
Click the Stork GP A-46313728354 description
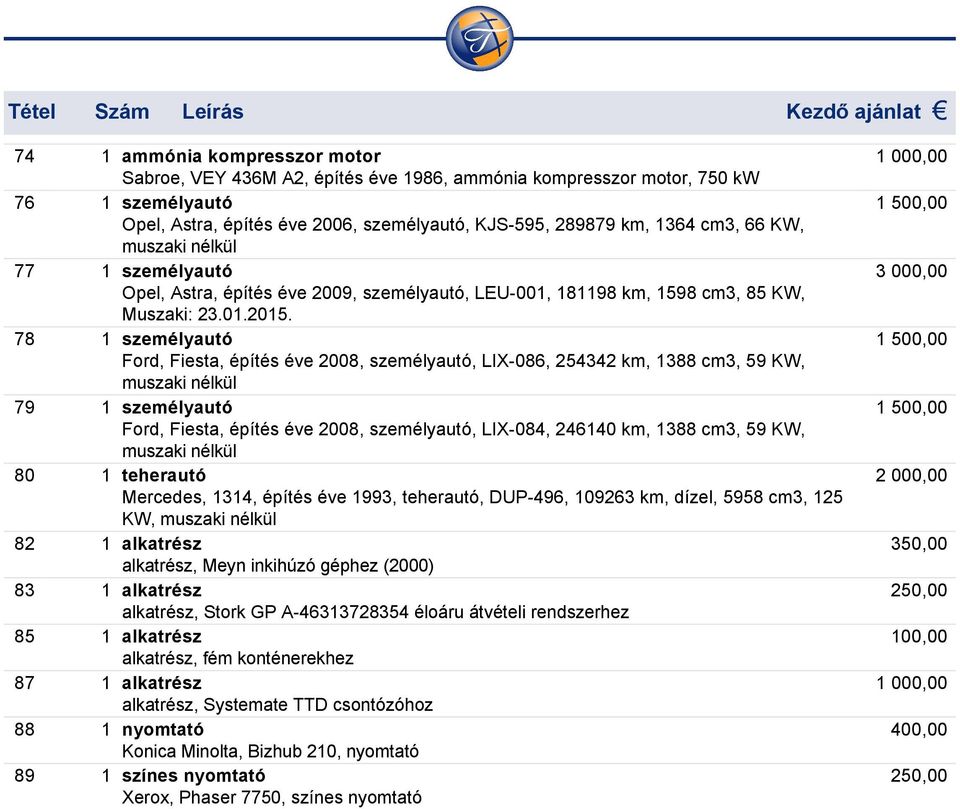(x=375, y=612)
